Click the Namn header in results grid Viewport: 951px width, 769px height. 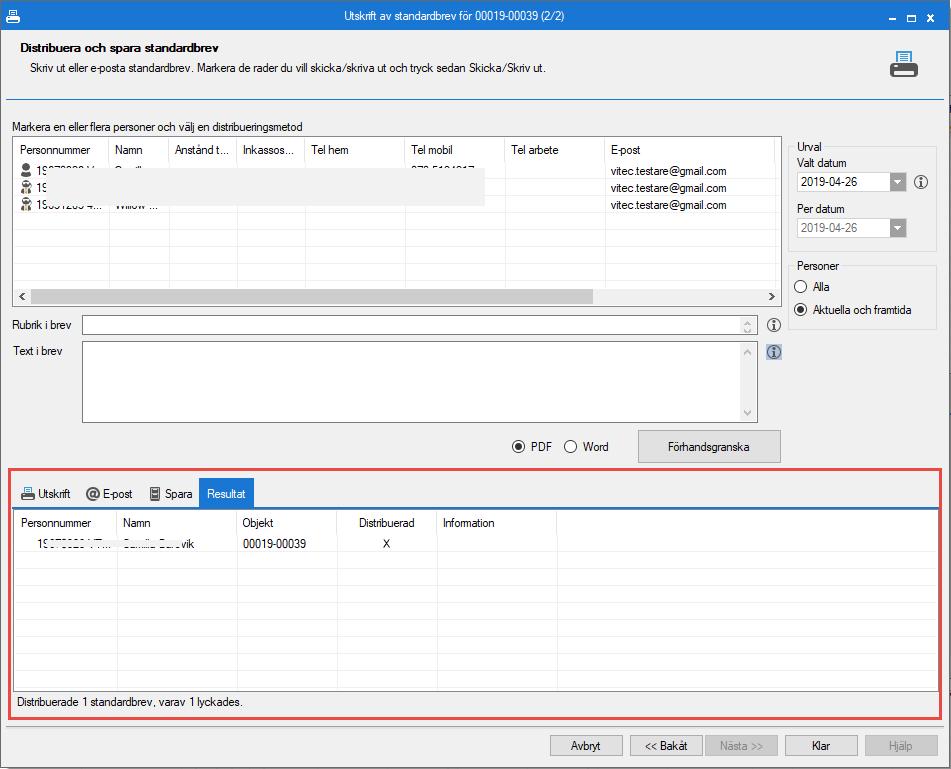(x=136, y=523)
